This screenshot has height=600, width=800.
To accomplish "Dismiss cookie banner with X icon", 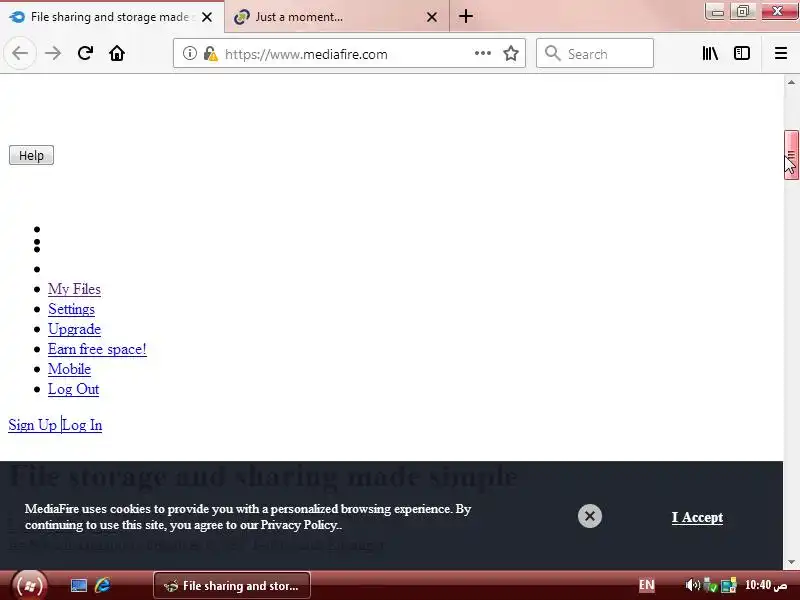I will pyautogui.click(x=590, y=516).
